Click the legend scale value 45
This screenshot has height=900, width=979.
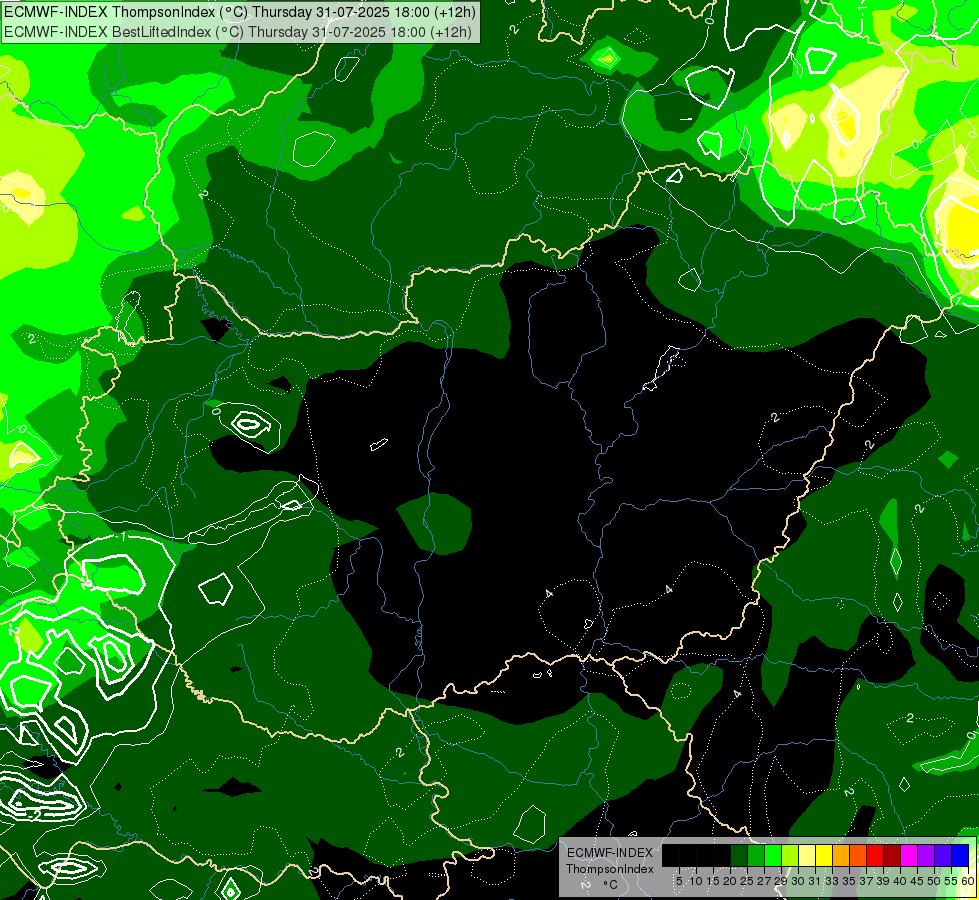(x=917, y=881)
